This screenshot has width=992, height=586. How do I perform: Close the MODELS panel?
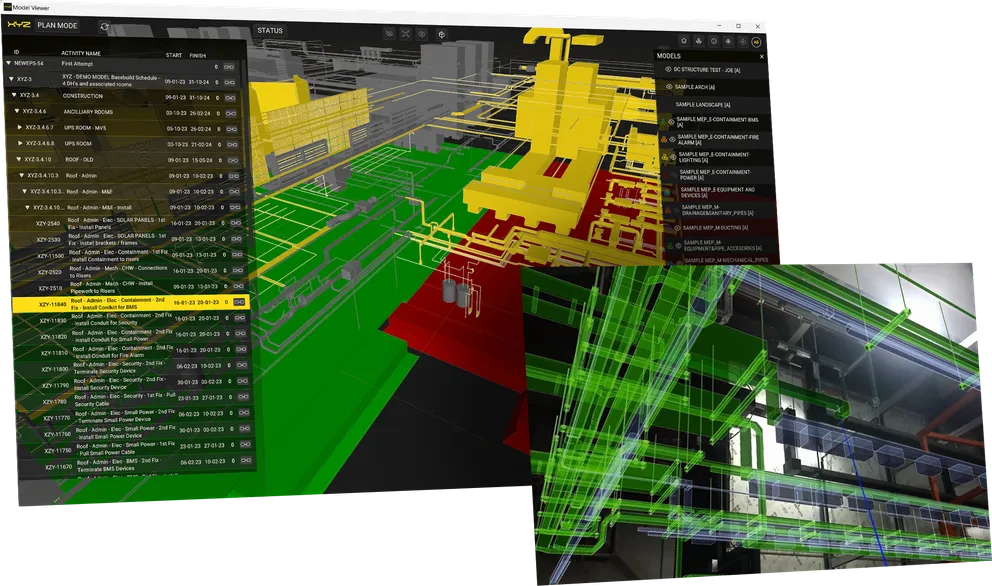tap(762, 56)
